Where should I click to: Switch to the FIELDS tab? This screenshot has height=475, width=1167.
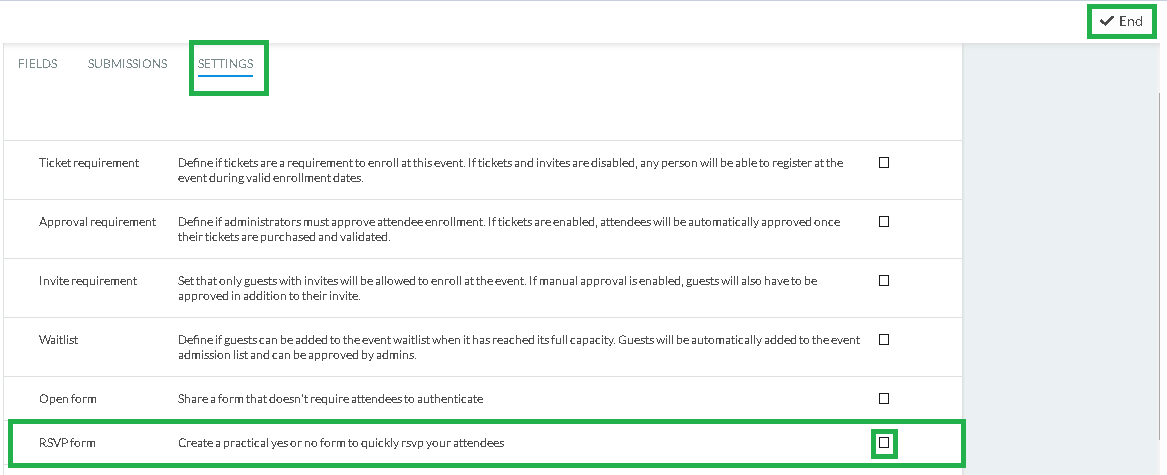coord(38,64)
